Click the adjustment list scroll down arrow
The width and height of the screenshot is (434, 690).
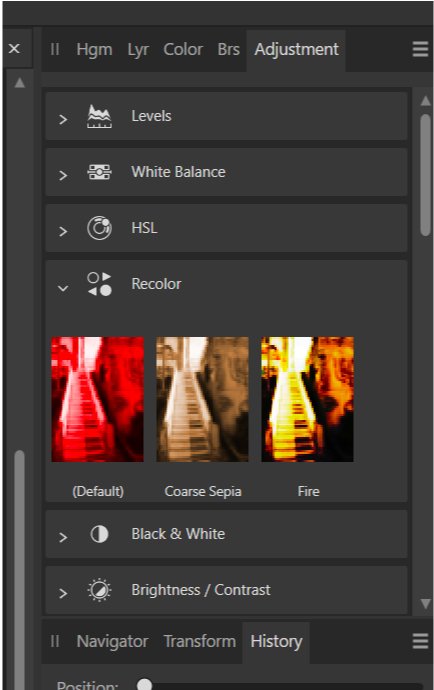[425, 603]
